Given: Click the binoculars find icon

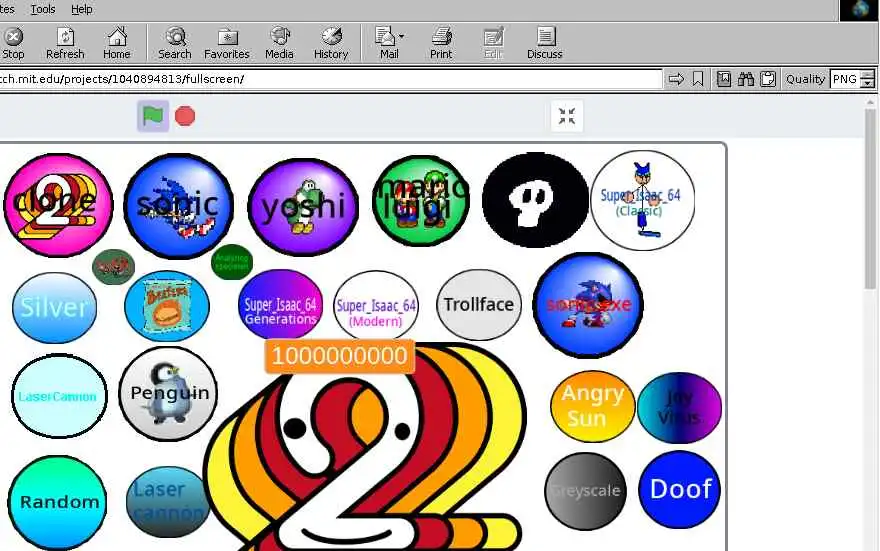Looking at the screenshot, I should [x=746, y=79].
